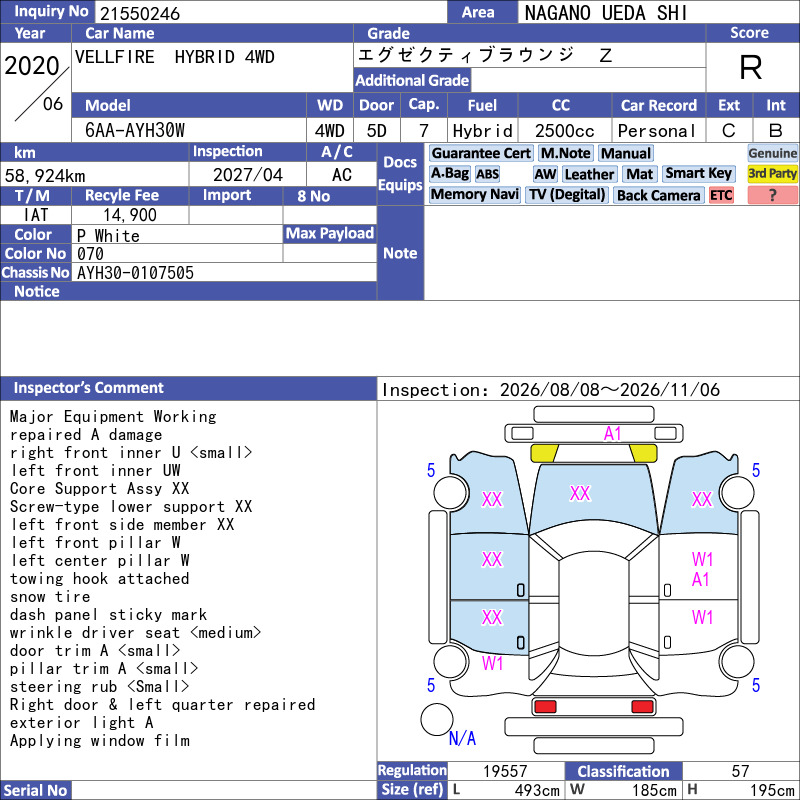Image resolution: width=800 pixels, height=800 pixels.
Task: Click the Serial No field
Action: [224, 790]
